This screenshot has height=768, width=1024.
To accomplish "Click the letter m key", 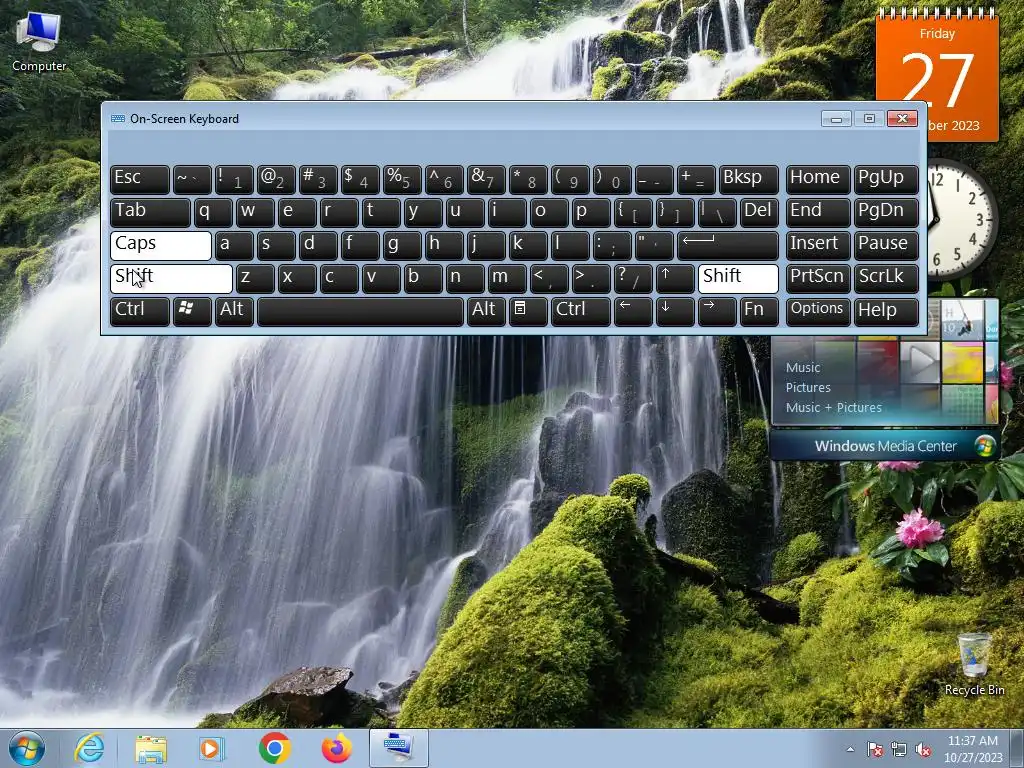I will click(507, 278).
